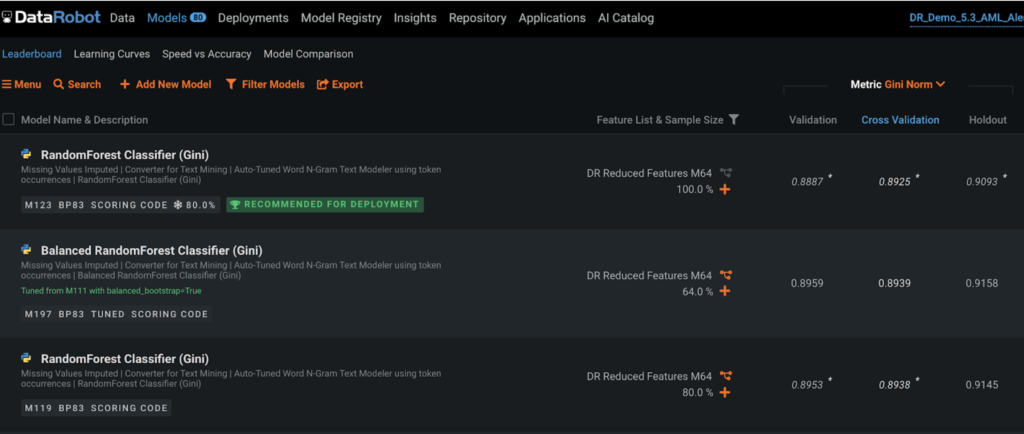
Task: Click the 0.9158 holdout score
Action: (982, 283)
